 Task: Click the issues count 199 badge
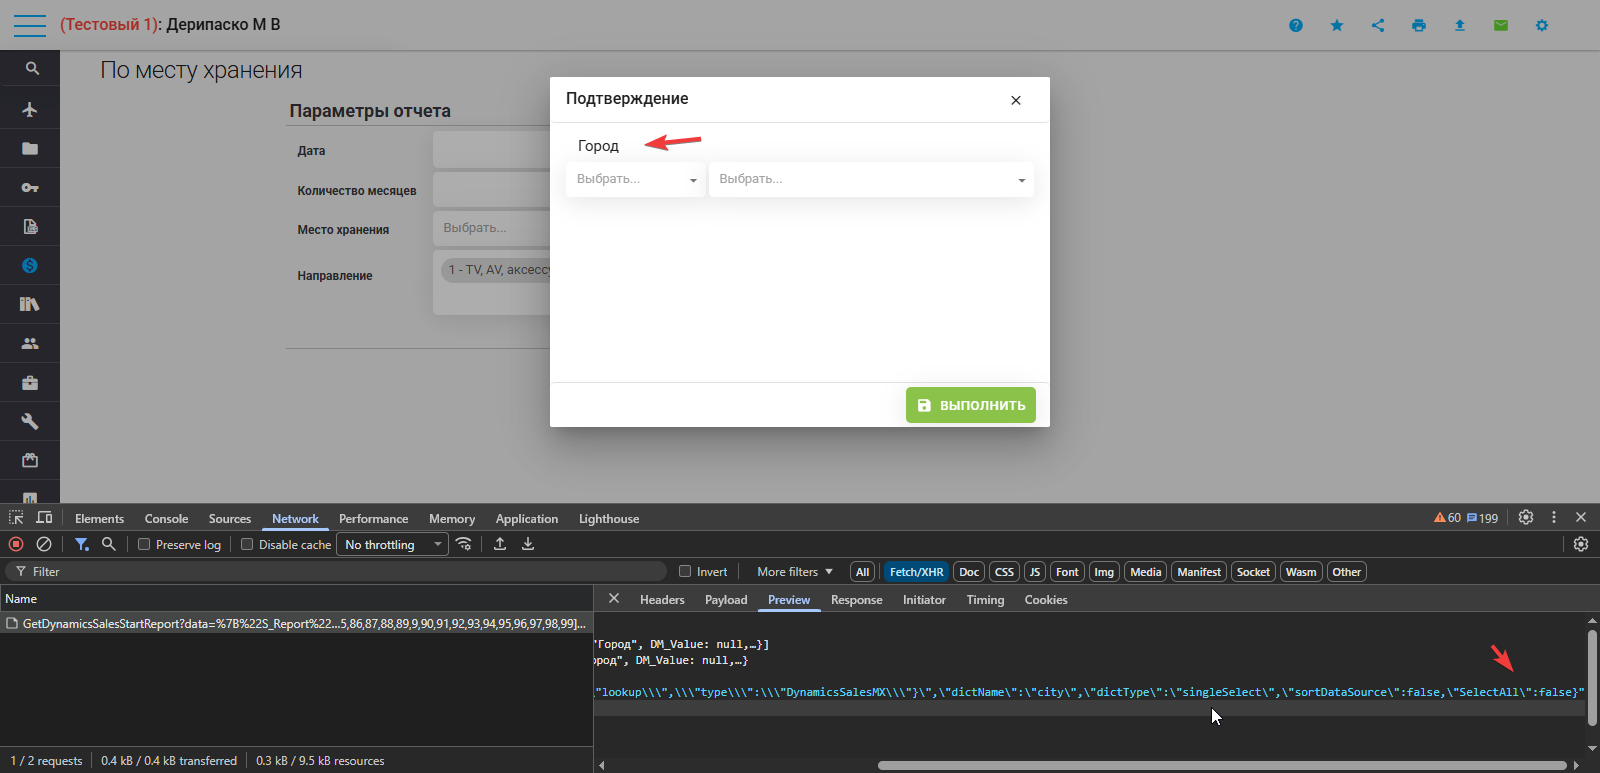(1483, 518)
